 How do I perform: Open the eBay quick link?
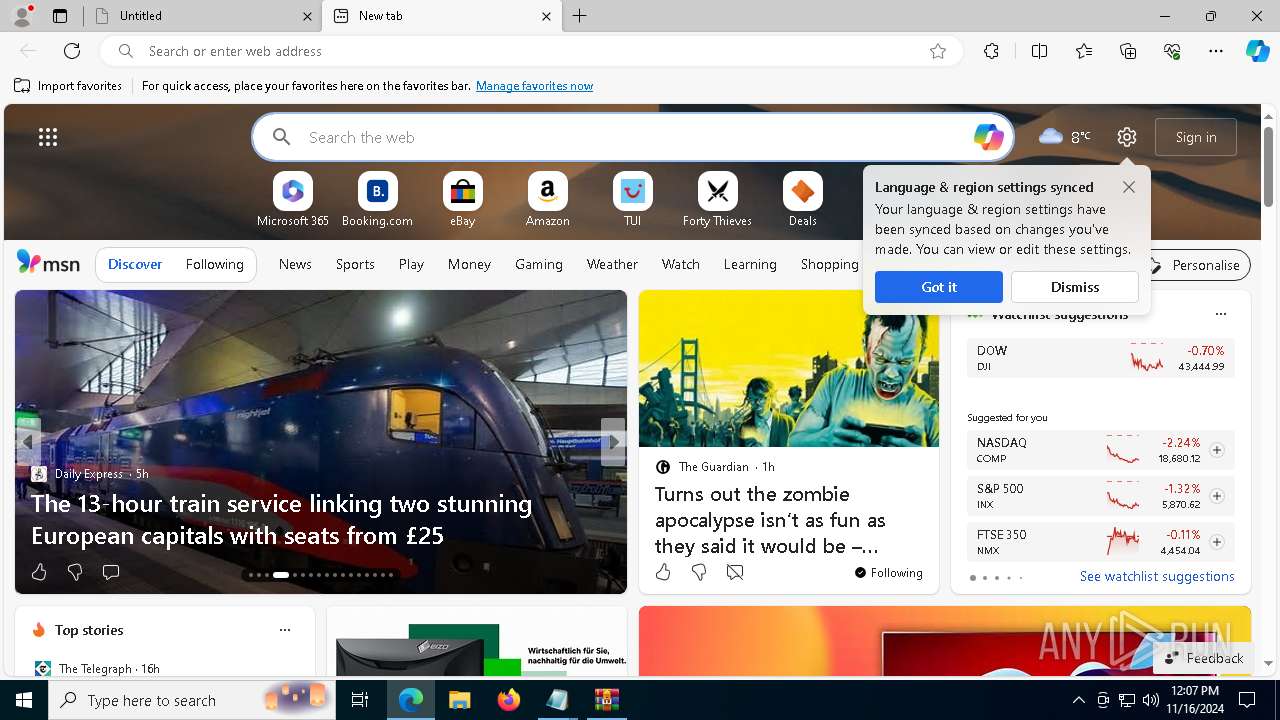pyautogui.click(x=462, y=200)
